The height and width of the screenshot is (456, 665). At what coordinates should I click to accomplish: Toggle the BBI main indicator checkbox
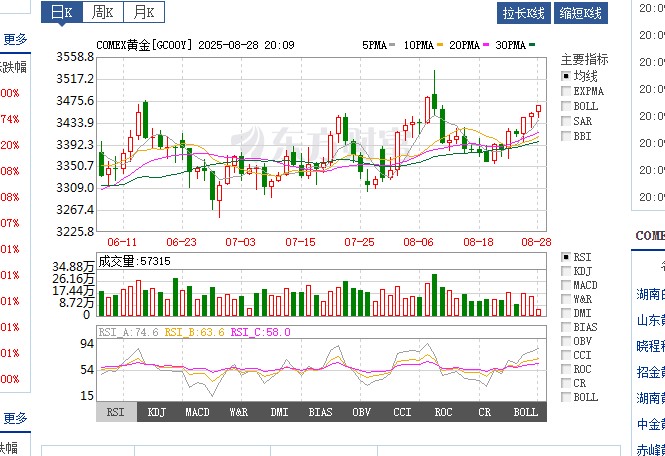566,136
